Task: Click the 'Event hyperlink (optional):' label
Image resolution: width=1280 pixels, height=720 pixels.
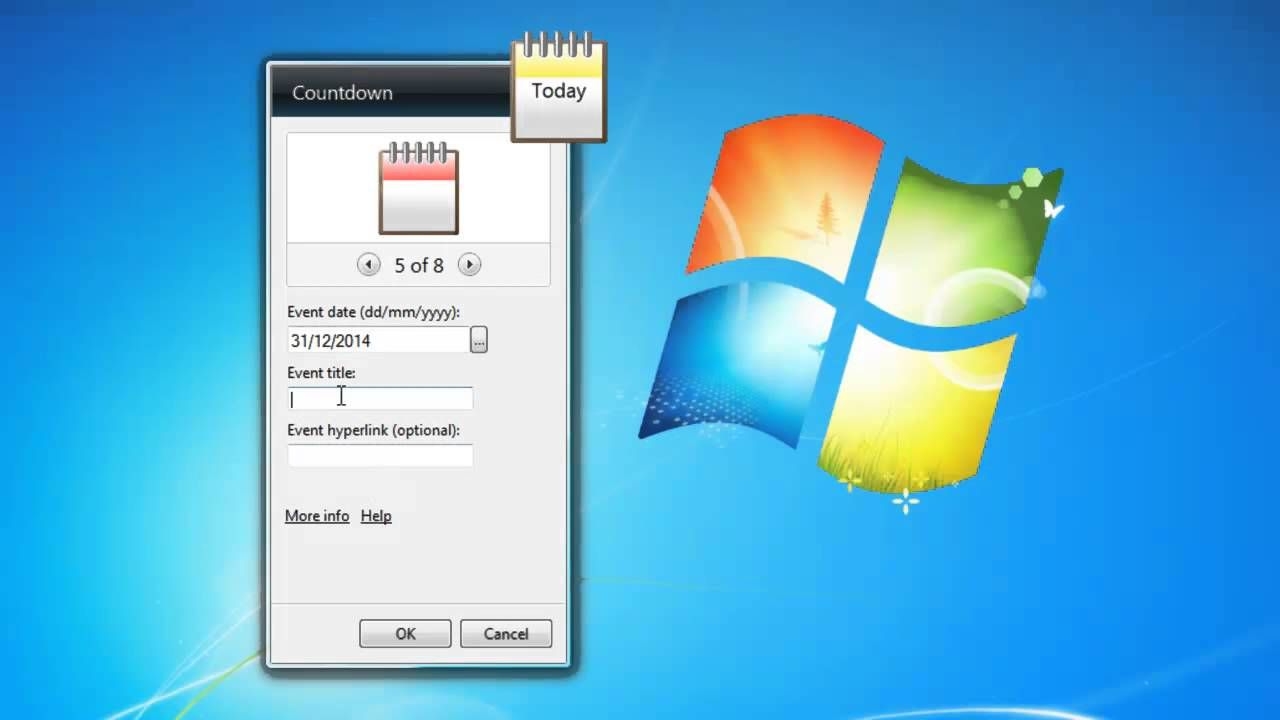Action: tap(373, 430)
